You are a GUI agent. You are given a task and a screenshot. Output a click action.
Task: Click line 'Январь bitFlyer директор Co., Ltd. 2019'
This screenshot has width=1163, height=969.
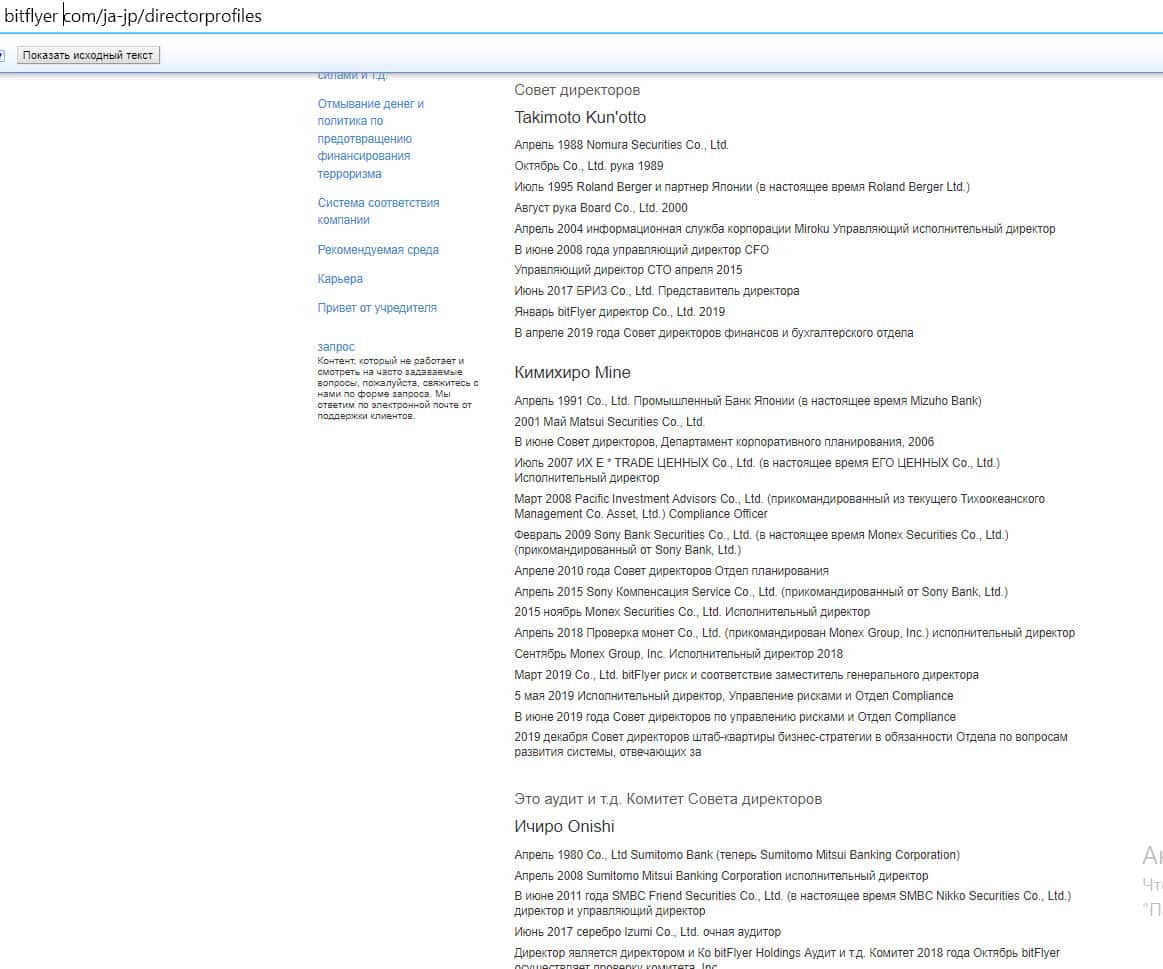coord(619,312)
